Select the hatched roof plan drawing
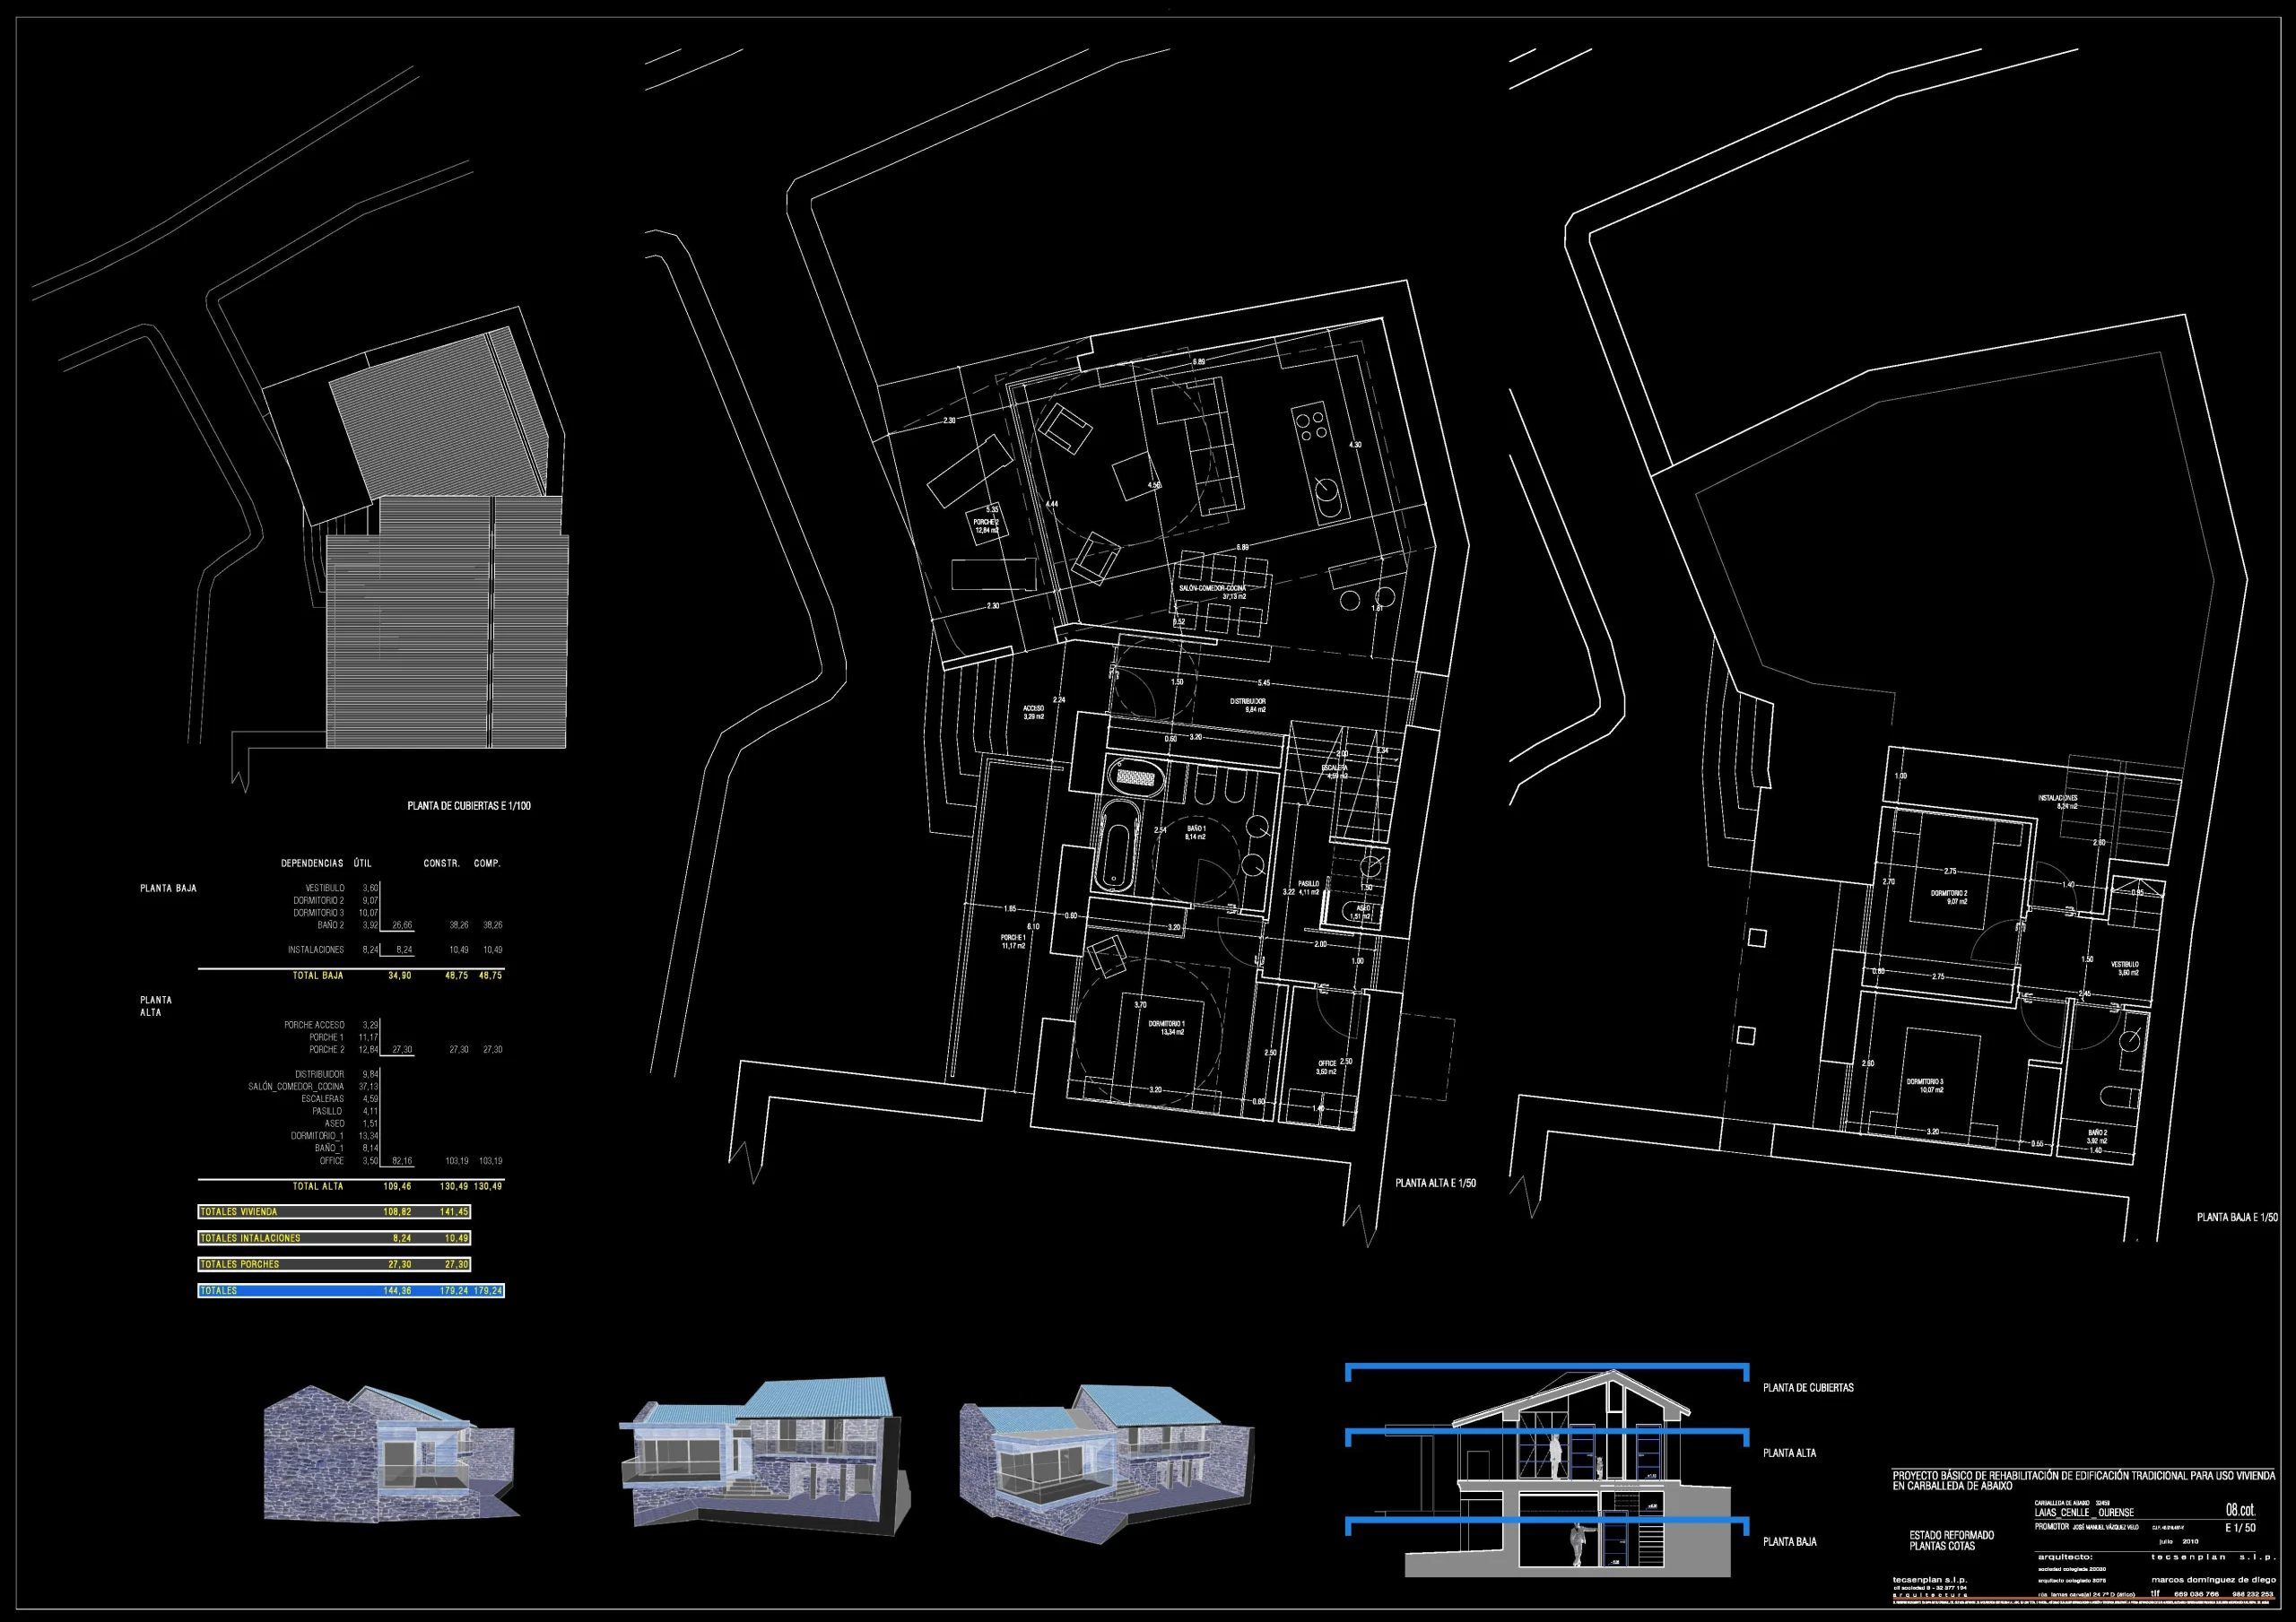This screenshot has width=2296, height=1622. pyautogui.click(x=448, y=538)
